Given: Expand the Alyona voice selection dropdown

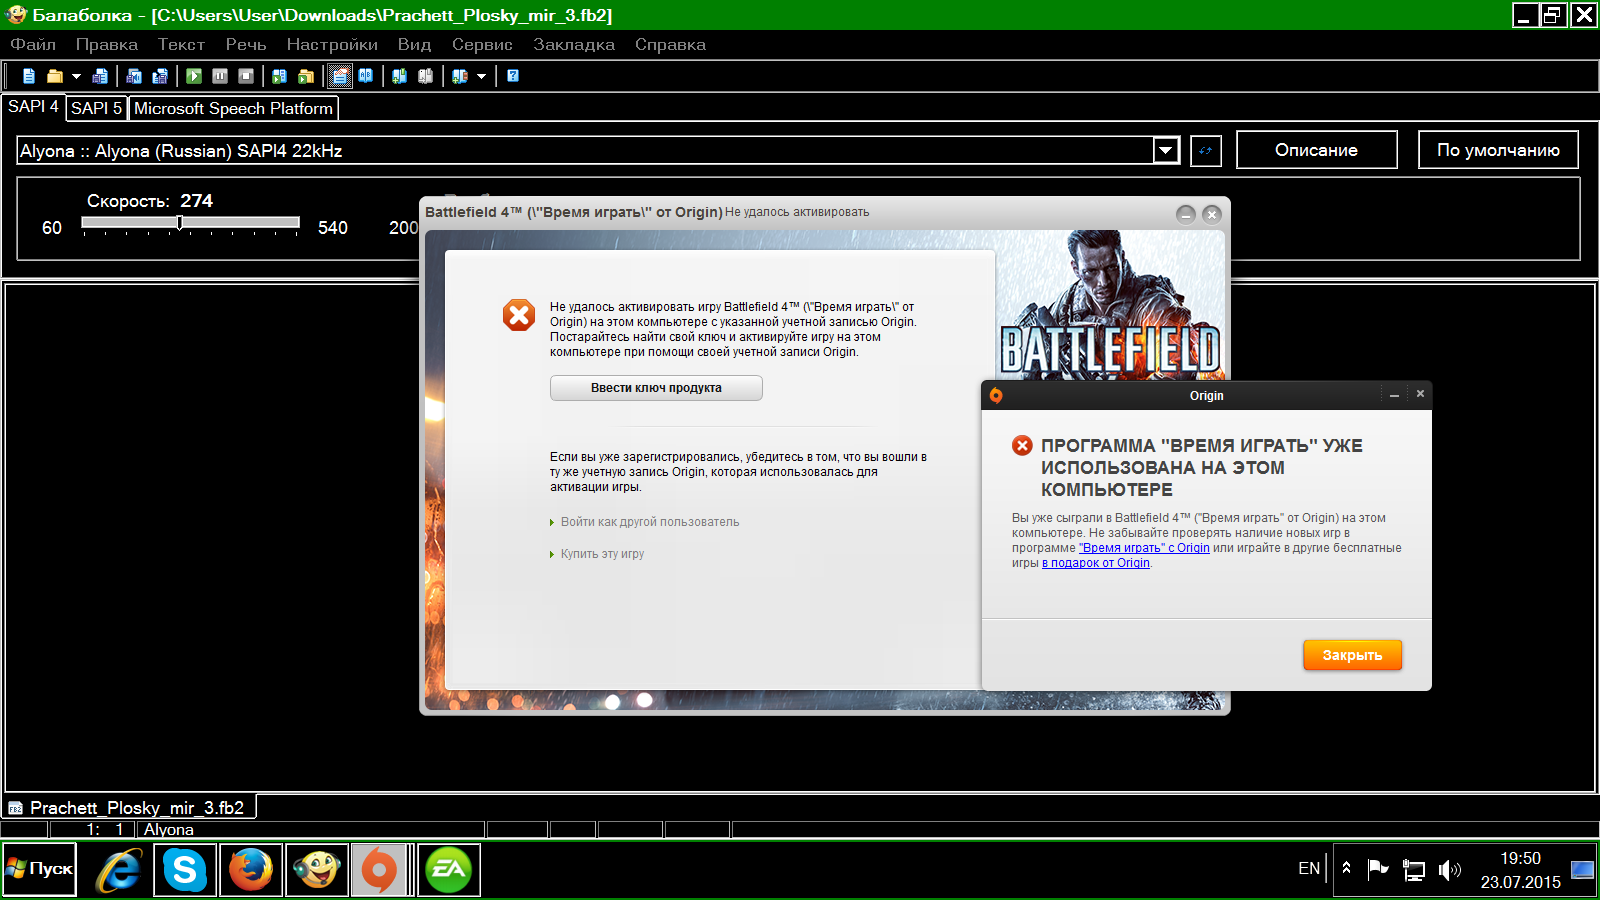Looking at the screenshot, I should (x=1166, y=151).
